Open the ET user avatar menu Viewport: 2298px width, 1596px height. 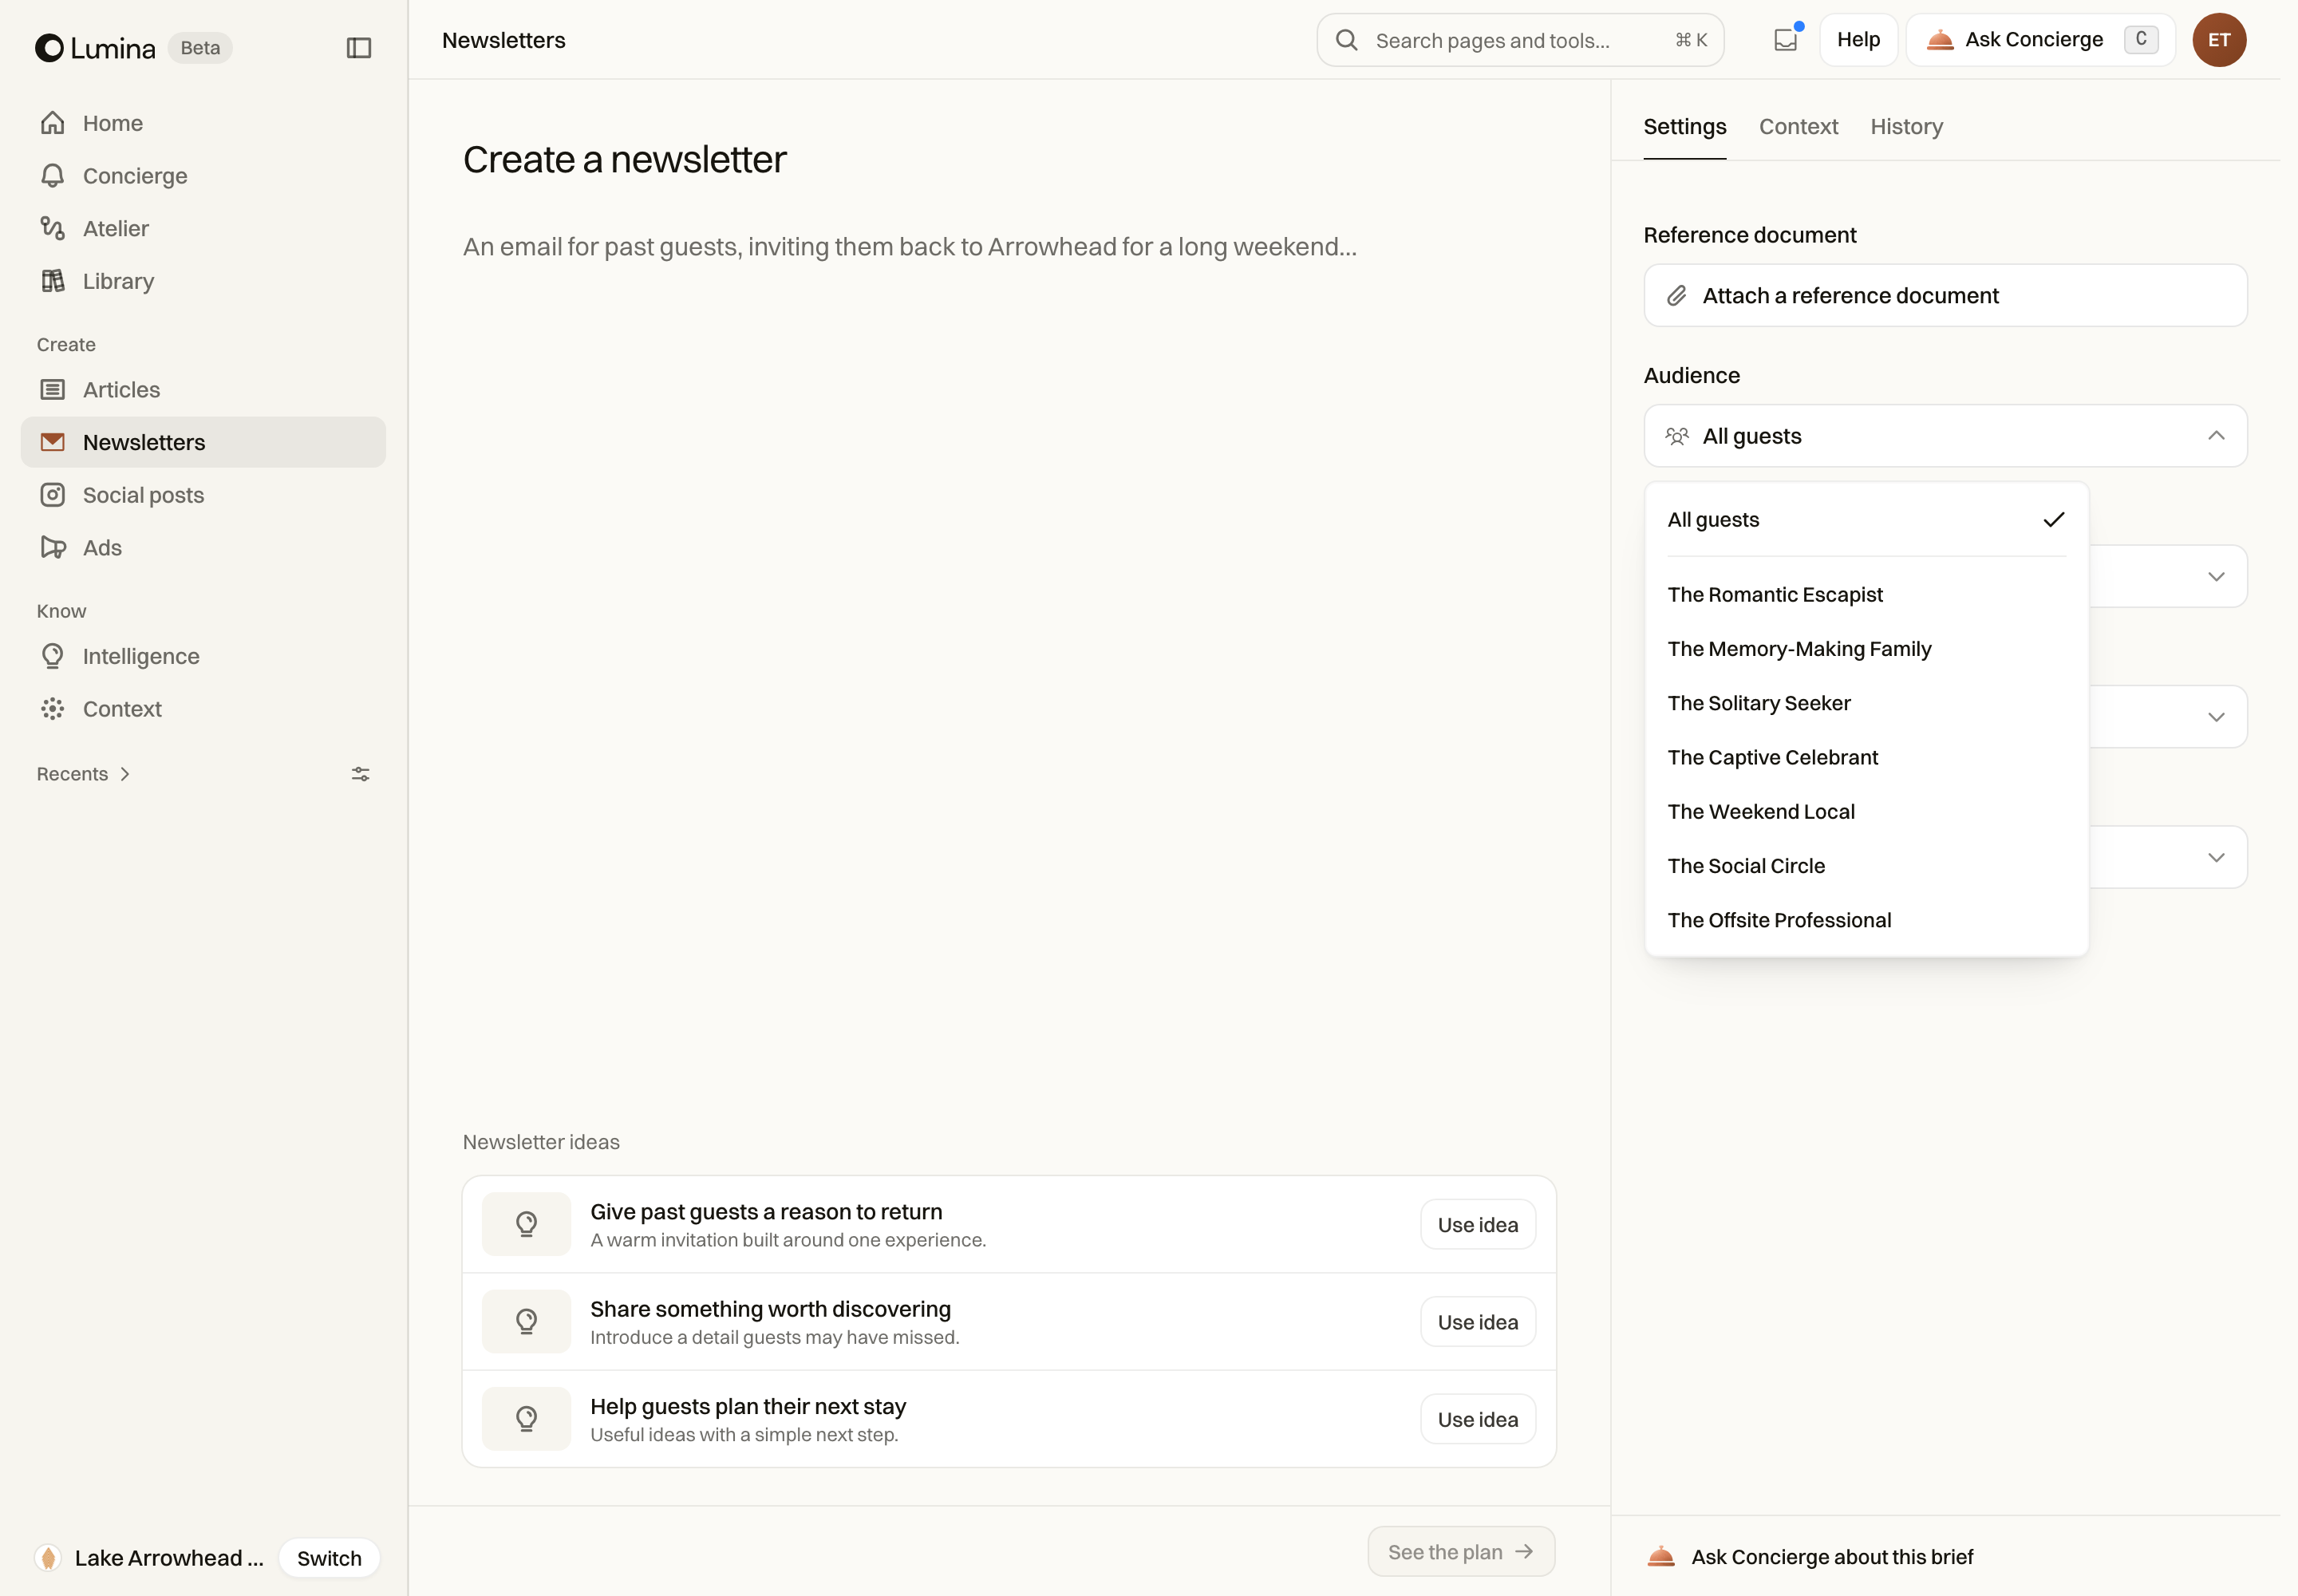[x=2220, y=40]
